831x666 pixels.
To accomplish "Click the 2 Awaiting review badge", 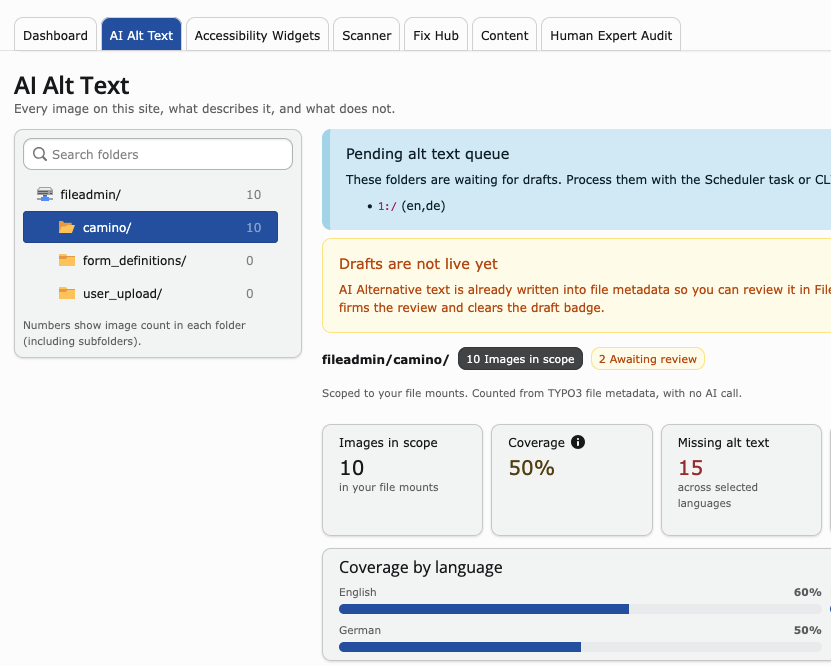I will coord(648,359).
